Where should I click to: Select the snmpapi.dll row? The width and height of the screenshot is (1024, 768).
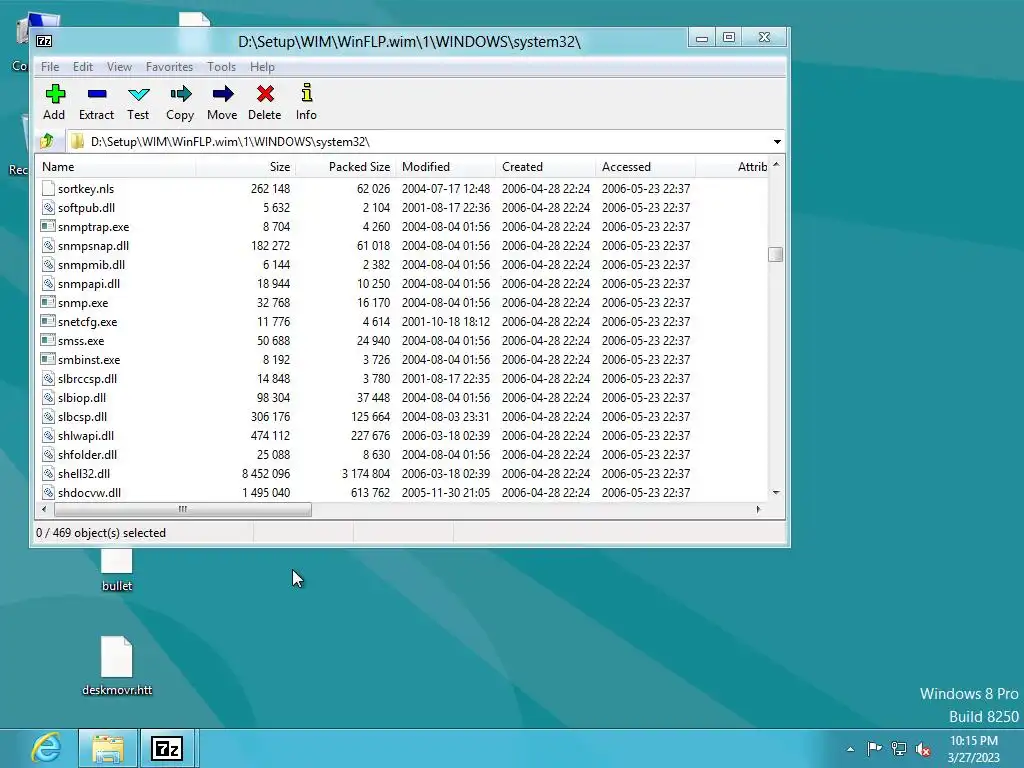click(x=402, y=283)
